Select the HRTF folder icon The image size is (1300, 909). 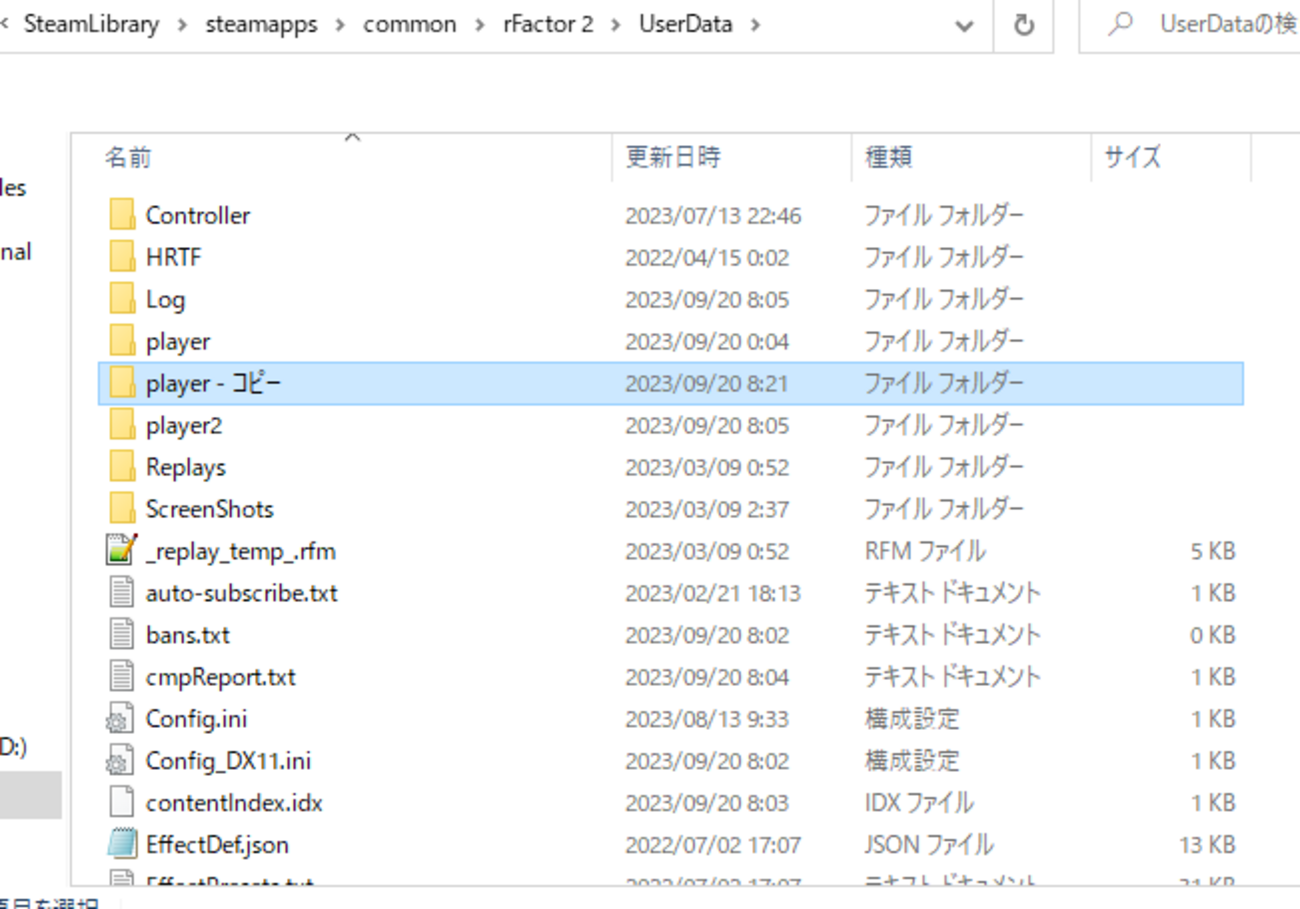[122, 257]
